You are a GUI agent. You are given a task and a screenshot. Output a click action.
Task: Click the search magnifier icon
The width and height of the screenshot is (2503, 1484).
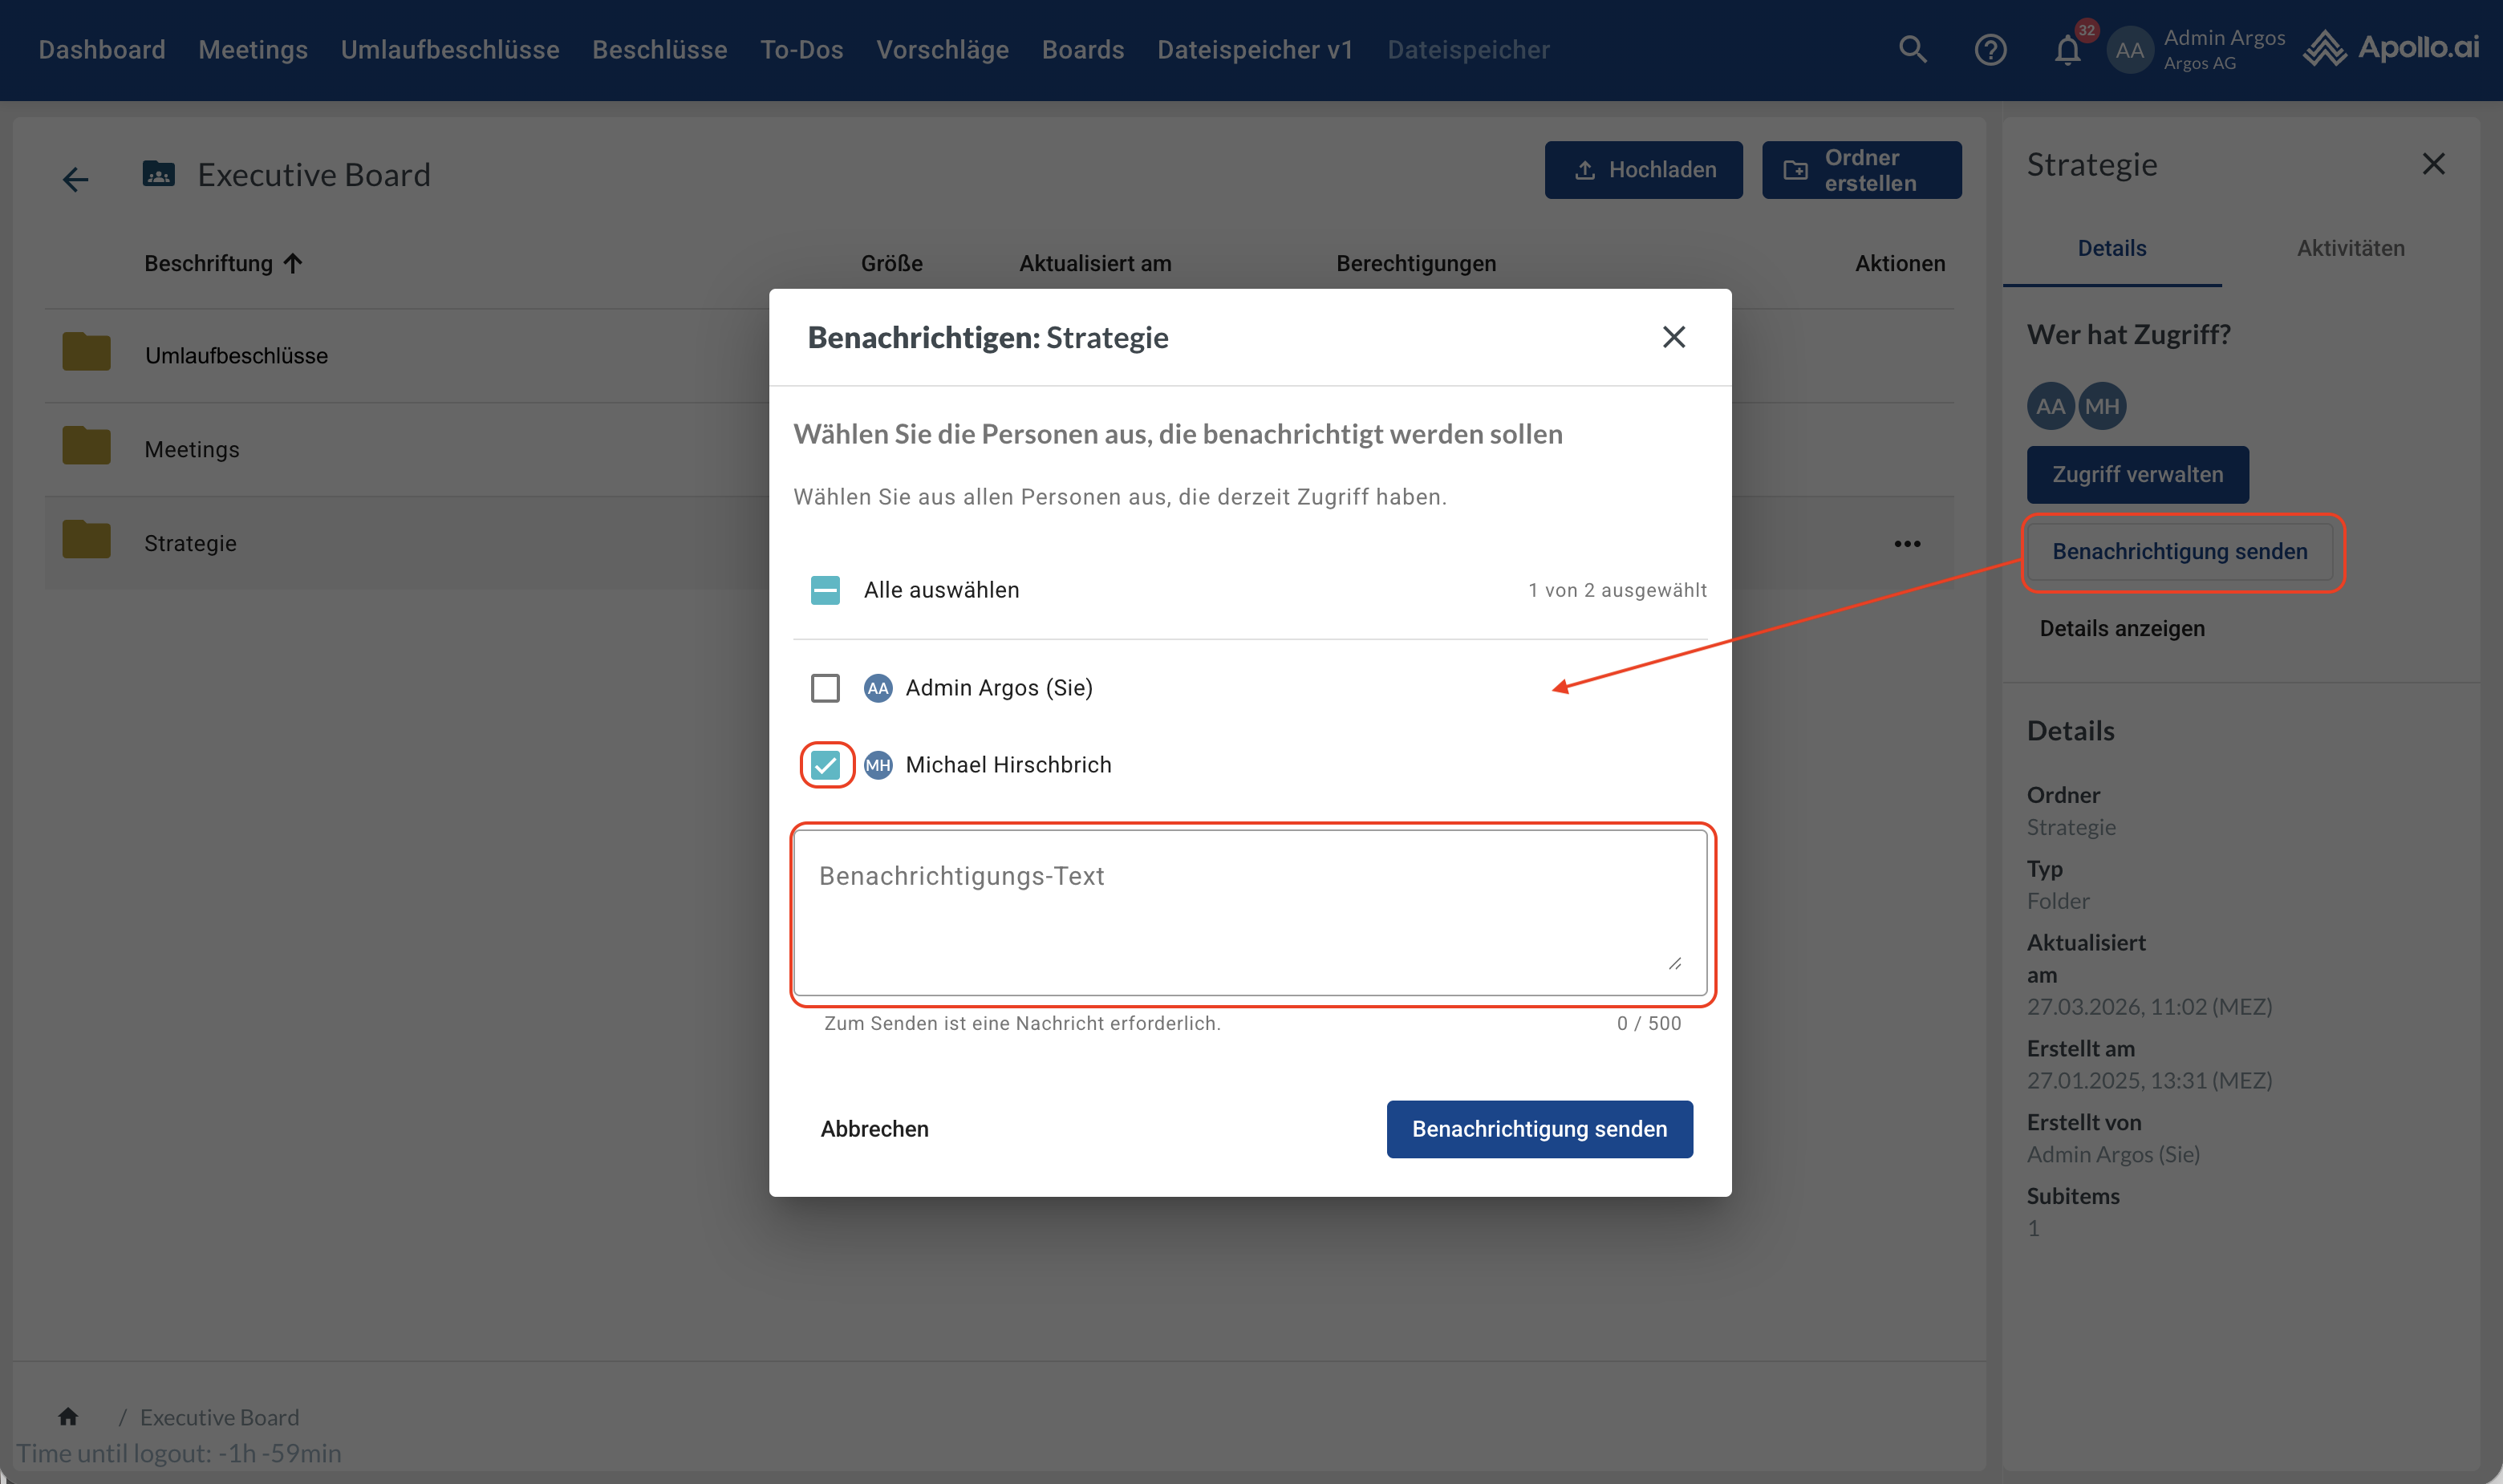pos(1912,49)
